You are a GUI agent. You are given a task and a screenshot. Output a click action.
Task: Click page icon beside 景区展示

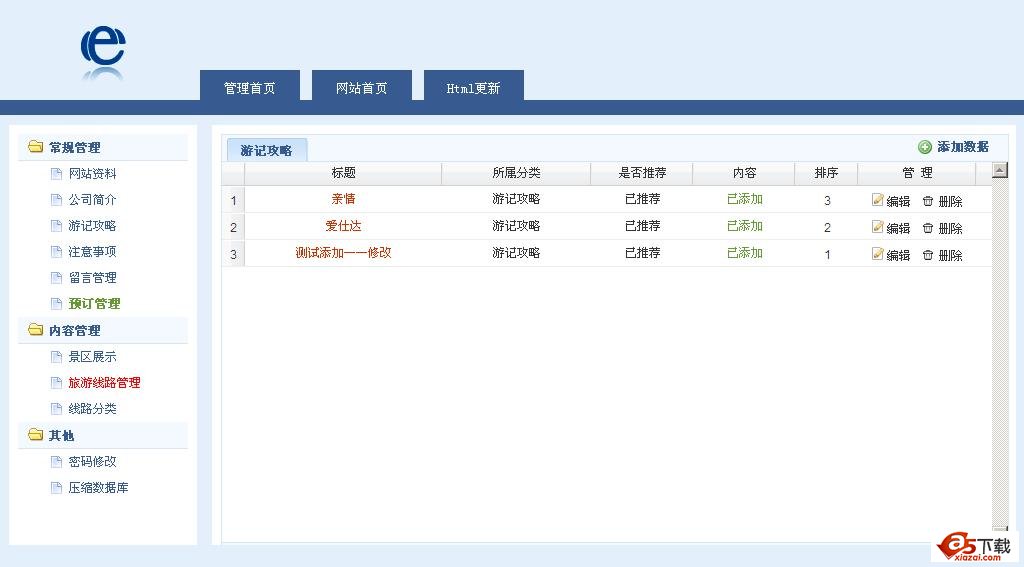point(56,357)
